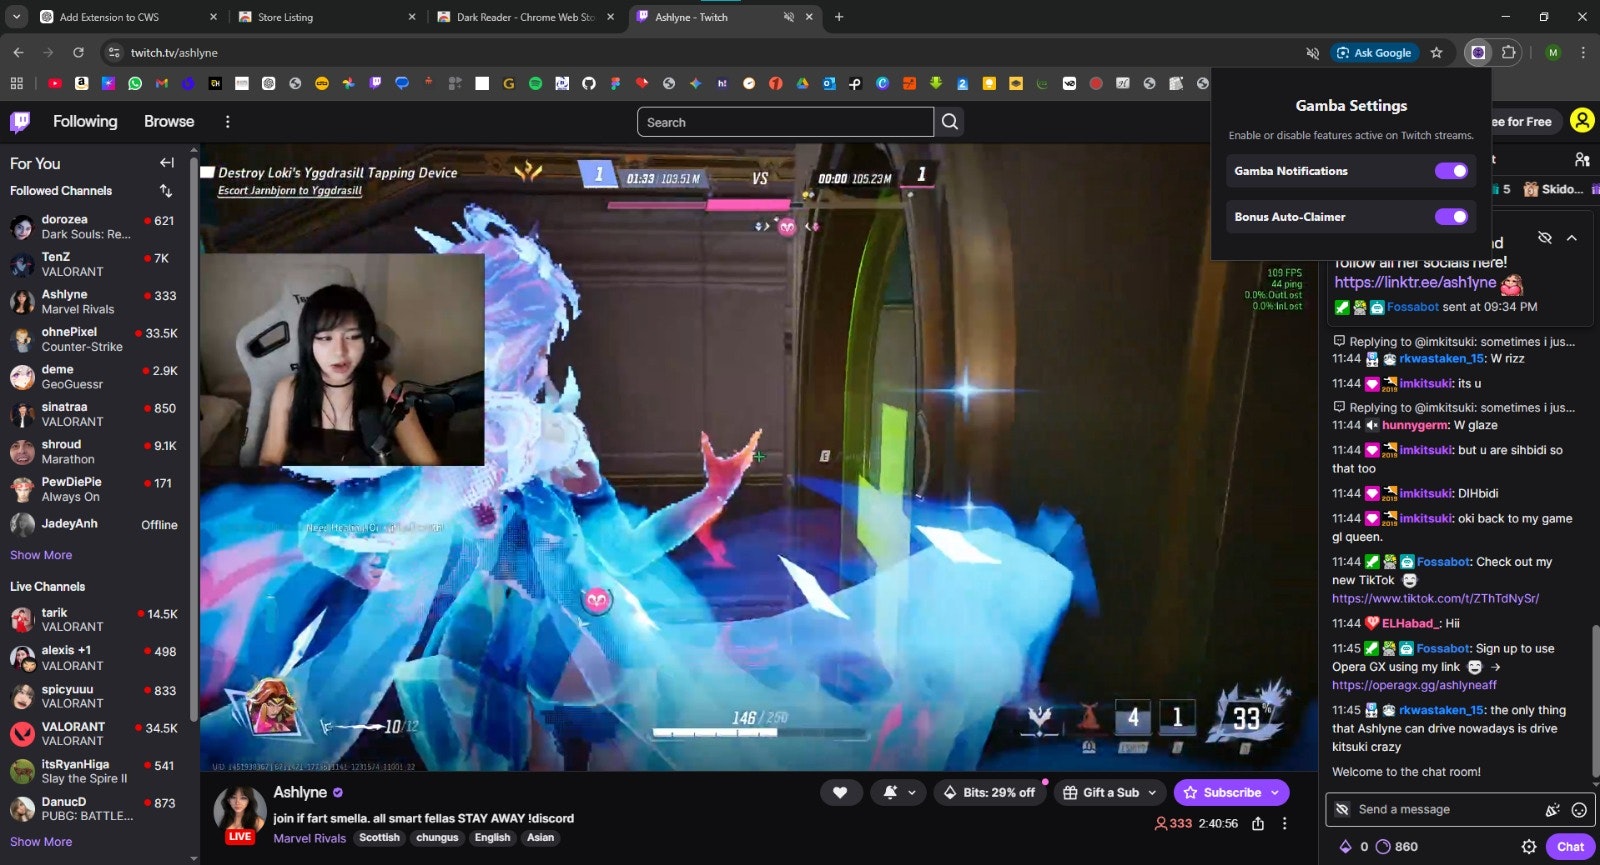Image resolution: width=1600 pixels, height=865 pixels.
Task: Show More live channels
Action: [x=41, y=842]
